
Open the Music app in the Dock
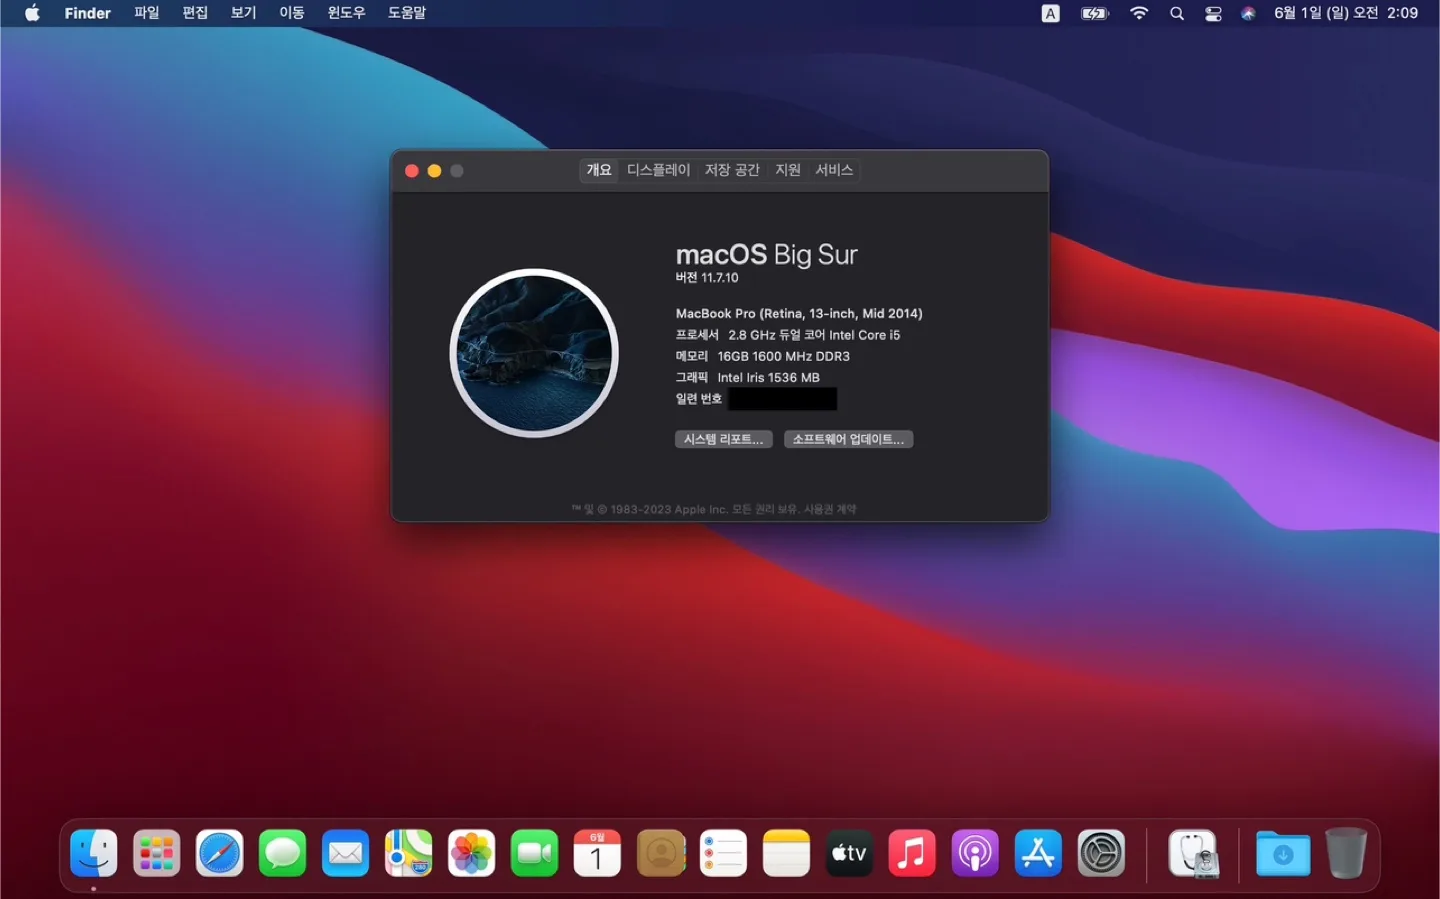[x=913, y=853]
